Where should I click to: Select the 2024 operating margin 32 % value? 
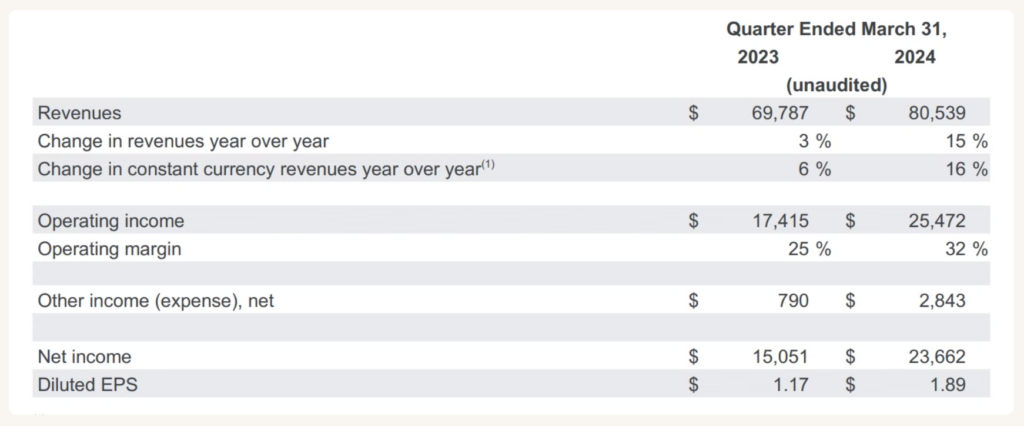pos(967,250)
